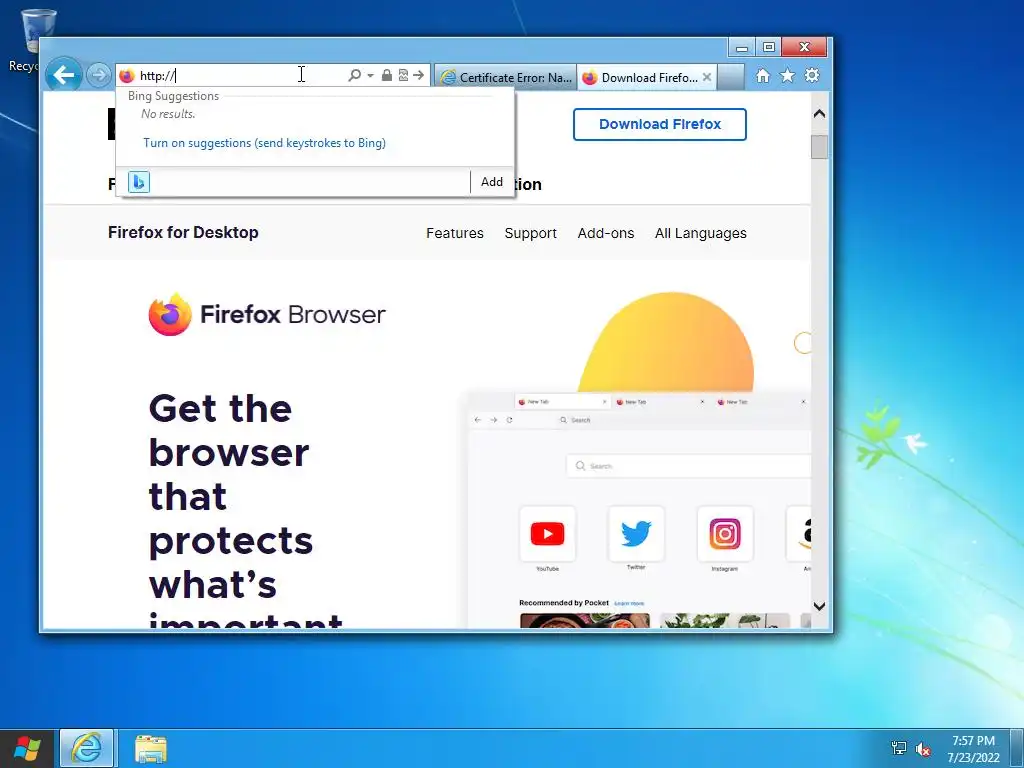Viewport: 1024px width, 768px height.
Task: Open the Features menu item
Action: (x=455, y=233)
